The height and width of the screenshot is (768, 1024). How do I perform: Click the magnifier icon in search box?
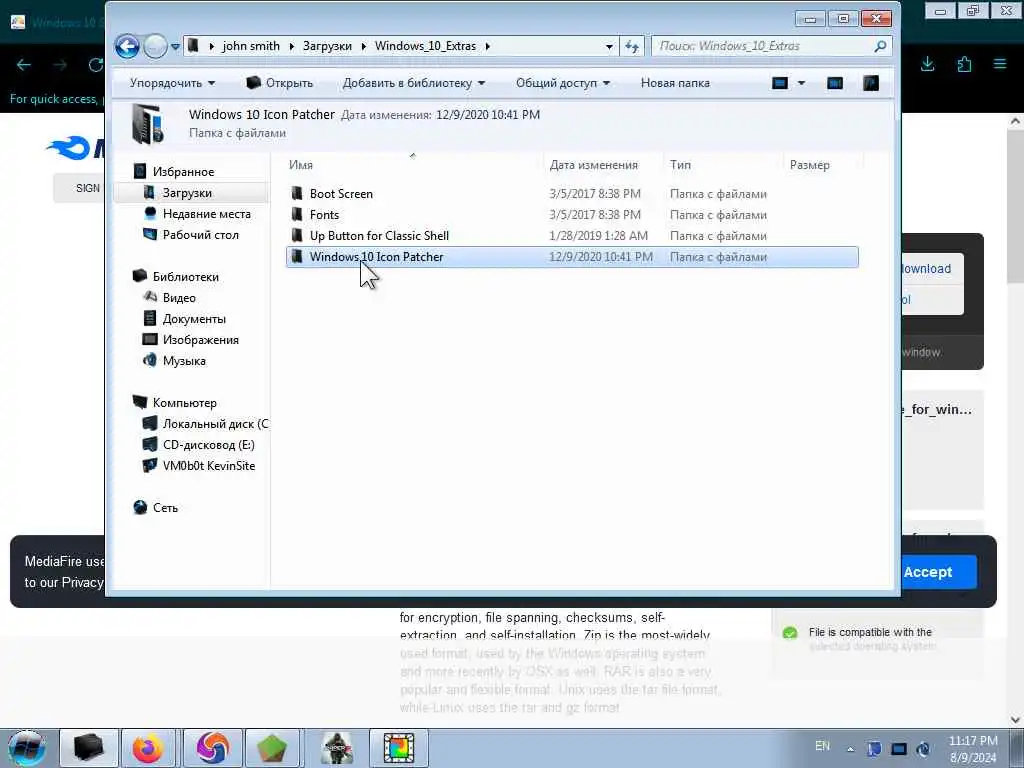click(880, 46)
